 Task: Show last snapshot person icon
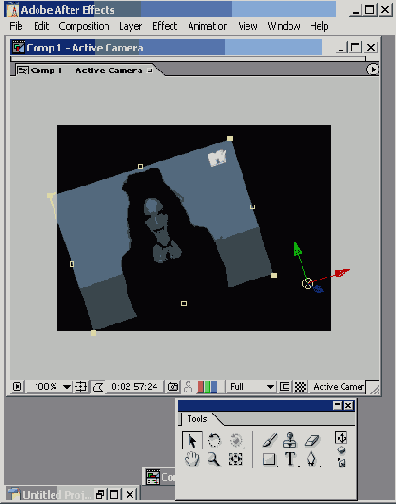click(188, 387)
